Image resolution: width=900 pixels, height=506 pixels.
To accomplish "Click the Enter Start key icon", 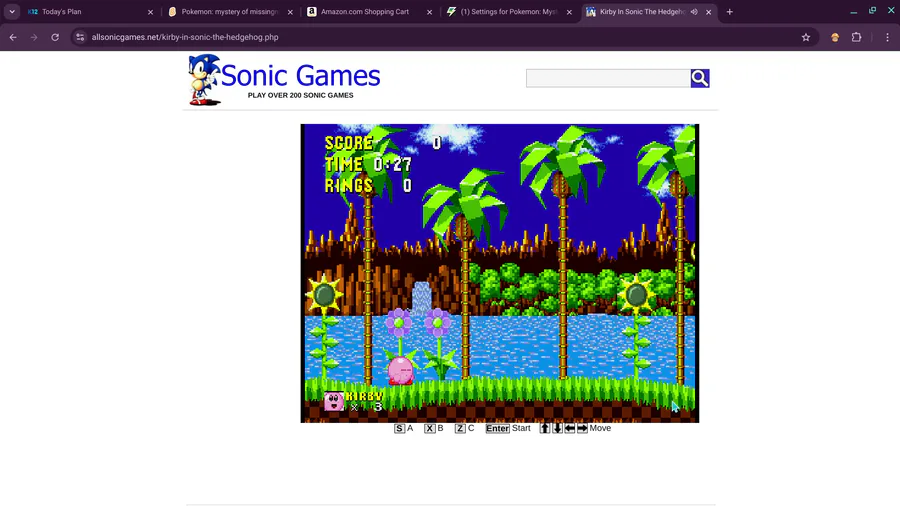I will (497, 429).
